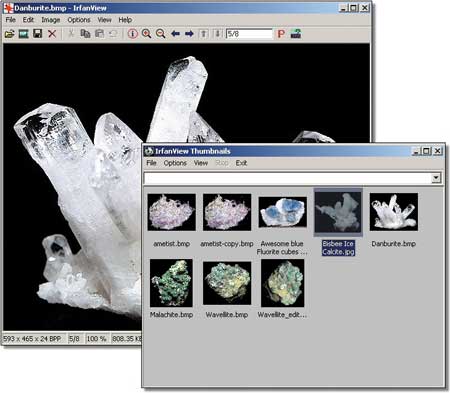
Task: Close the Danburite.bmp IrfanView window
Action: click(365, 8)
